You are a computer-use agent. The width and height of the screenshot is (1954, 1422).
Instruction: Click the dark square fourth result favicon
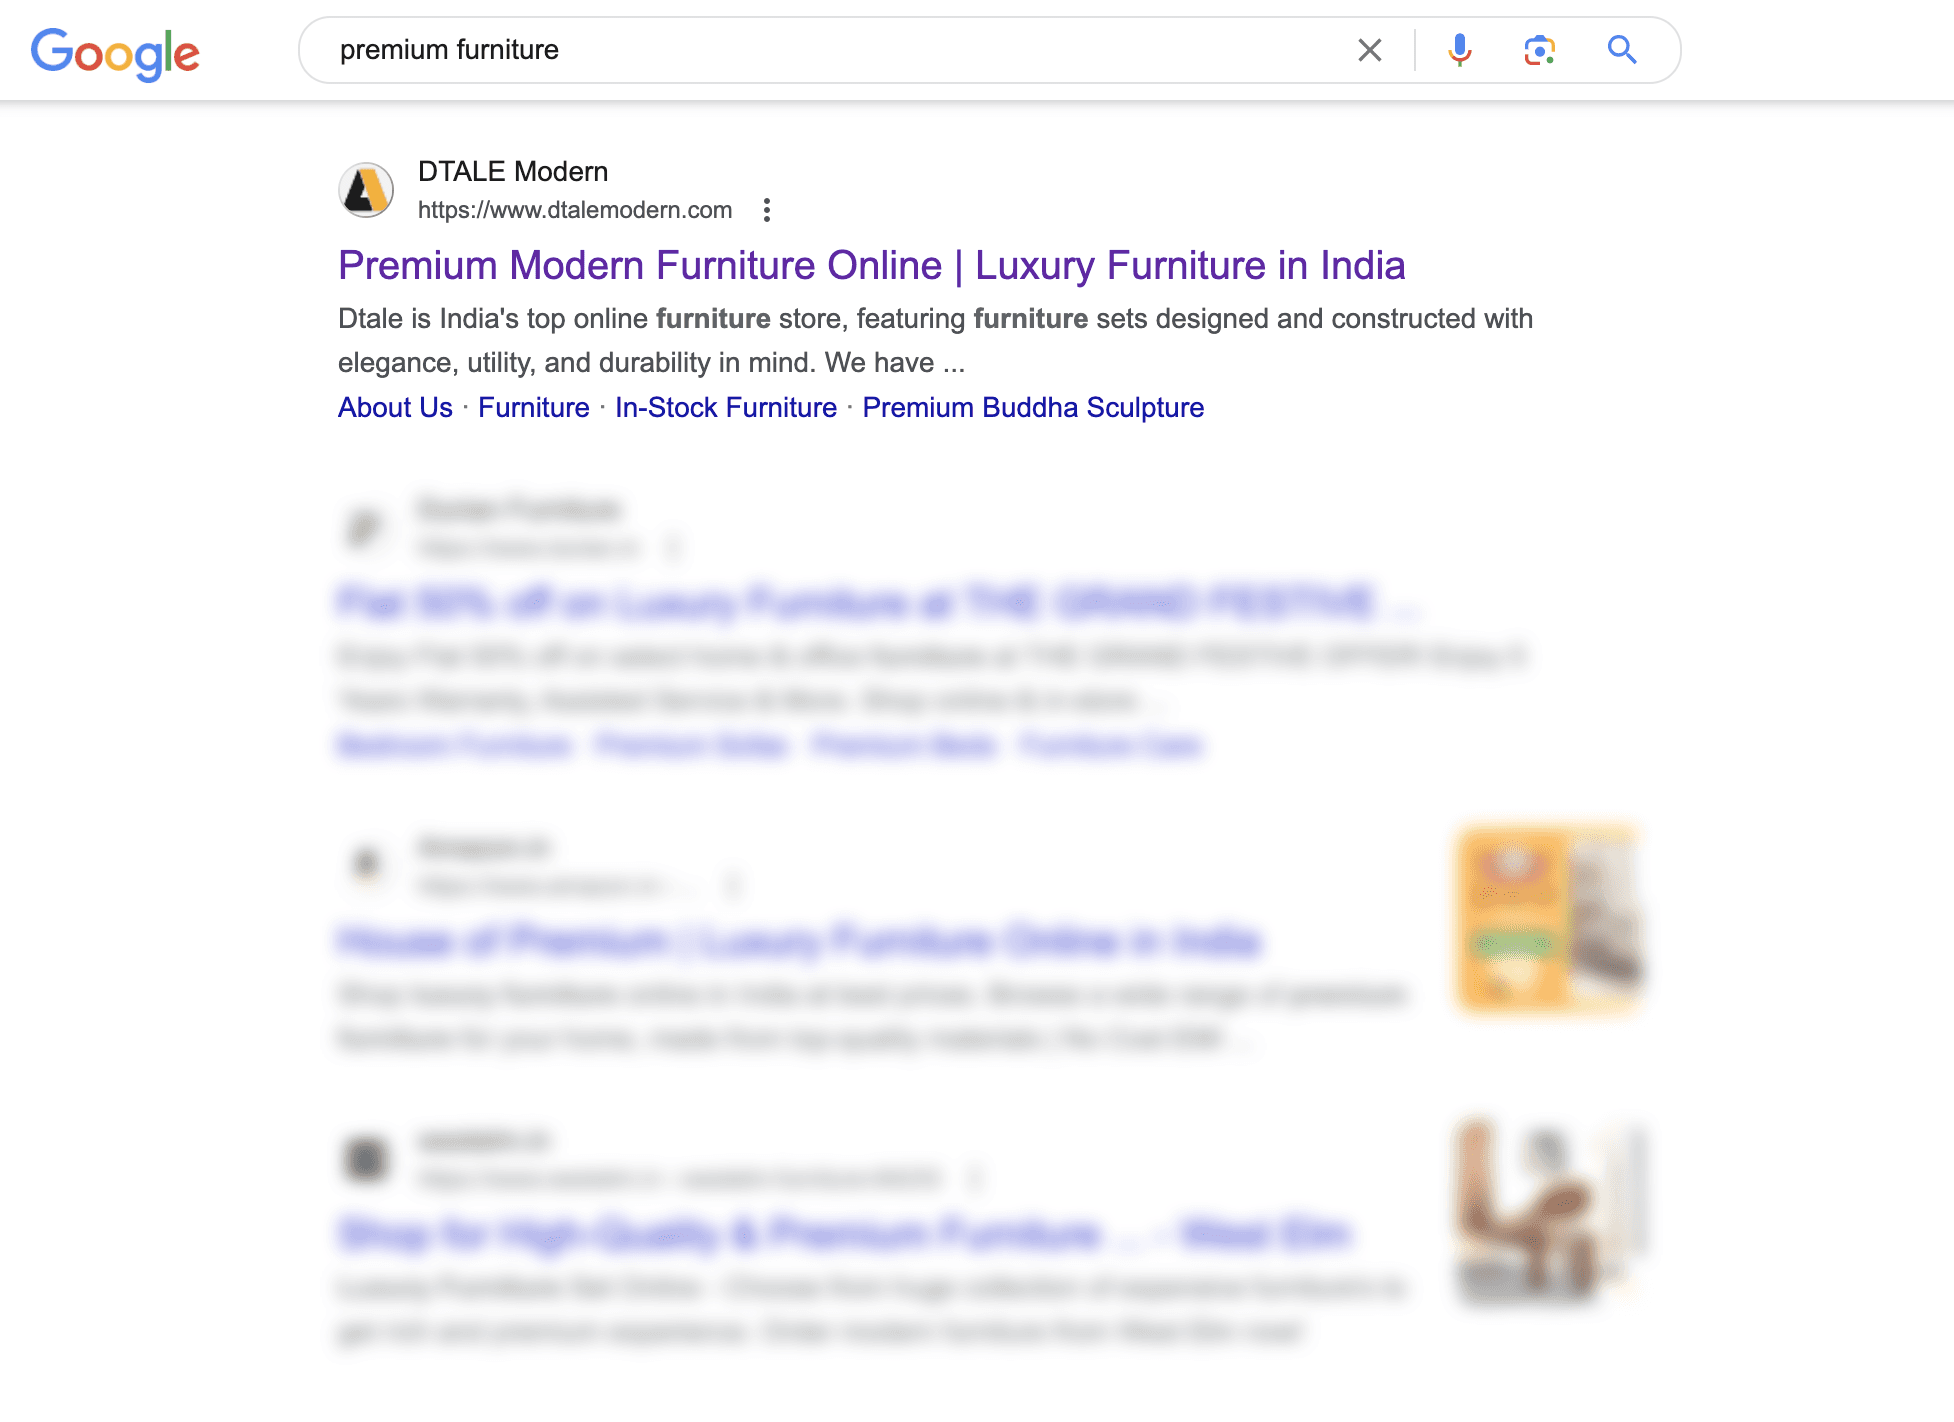pyautogui.click(x=366, y=1159)
